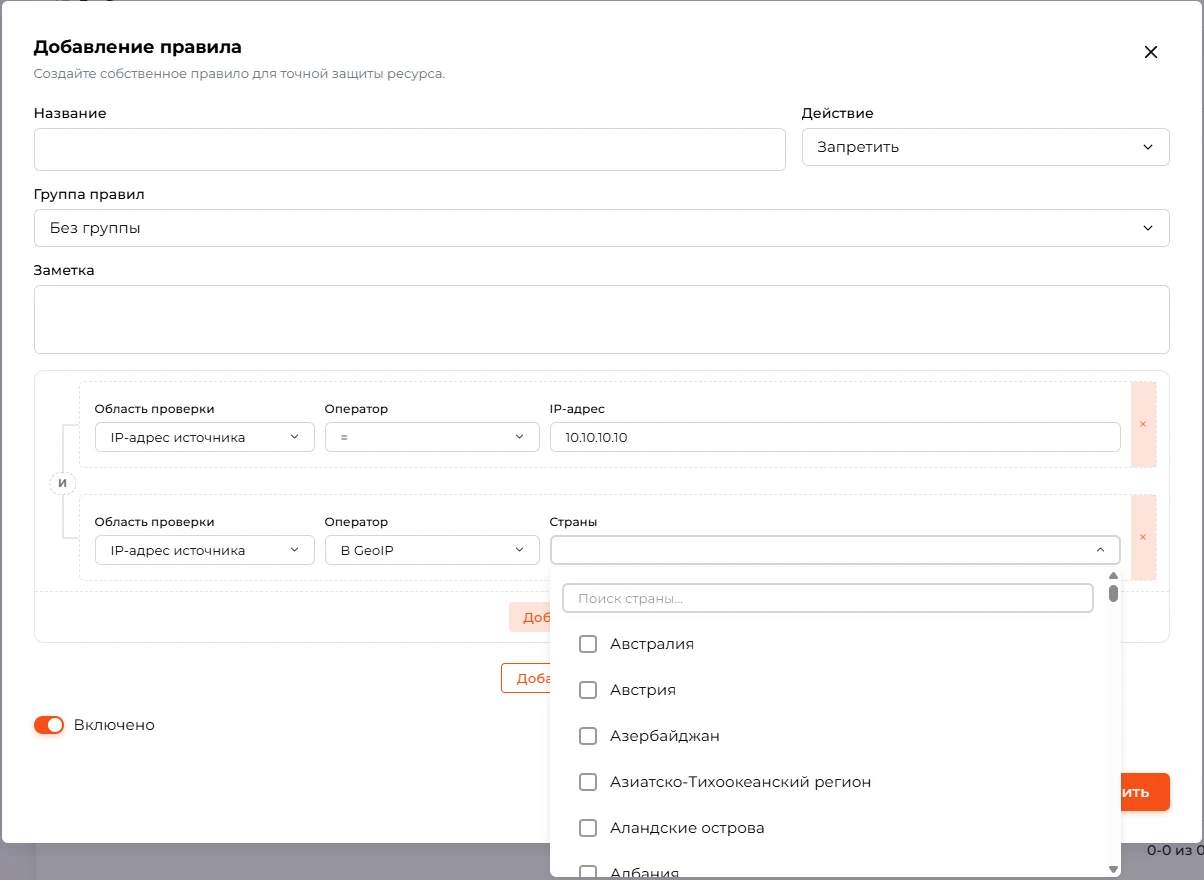Click the Поиск страны search box
Image resolution: width=1204 pixels, height=880 pixels.
[828, 598]
